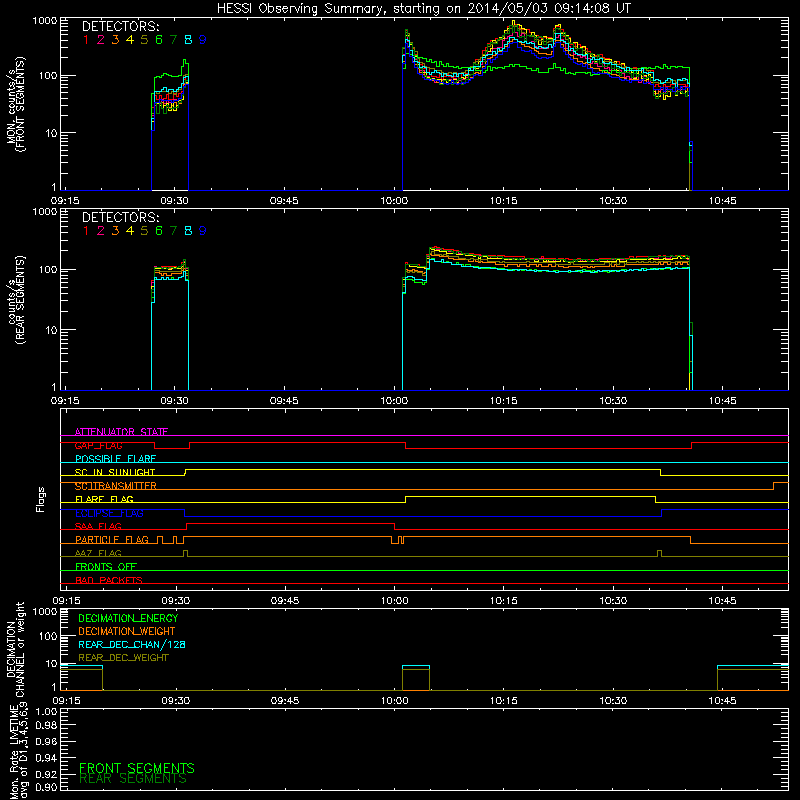Click the FRONTS_OFF flag label
800x800 pixels.
coord(106,567)
